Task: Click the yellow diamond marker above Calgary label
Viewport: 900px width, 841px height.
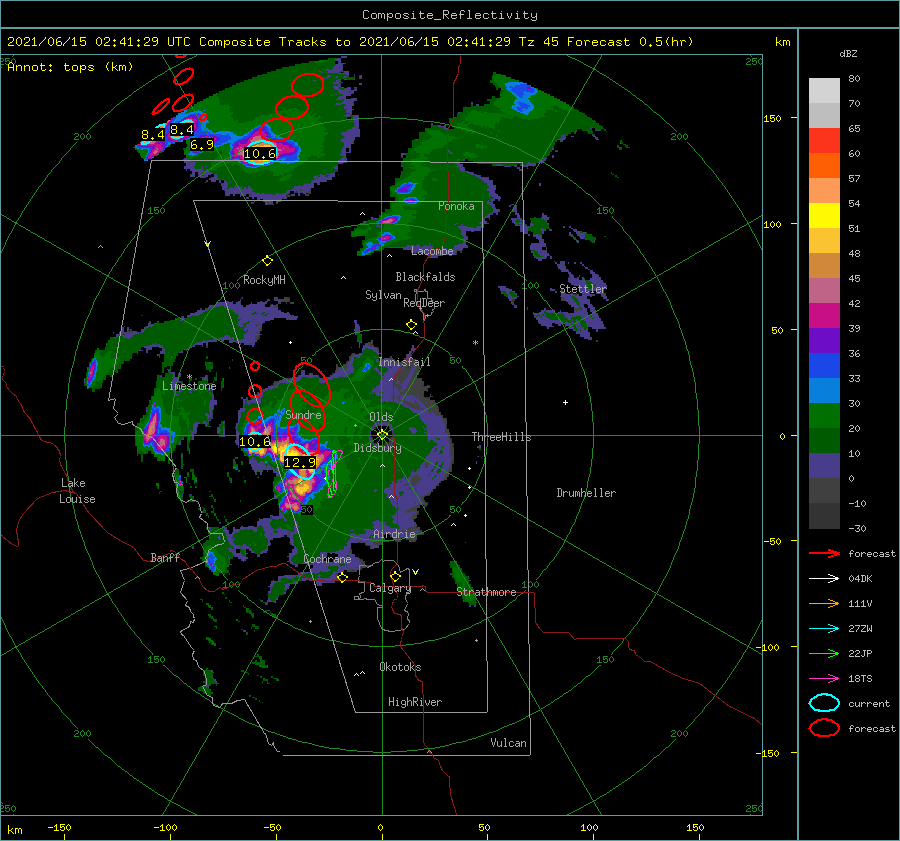Action: [395, 576]
